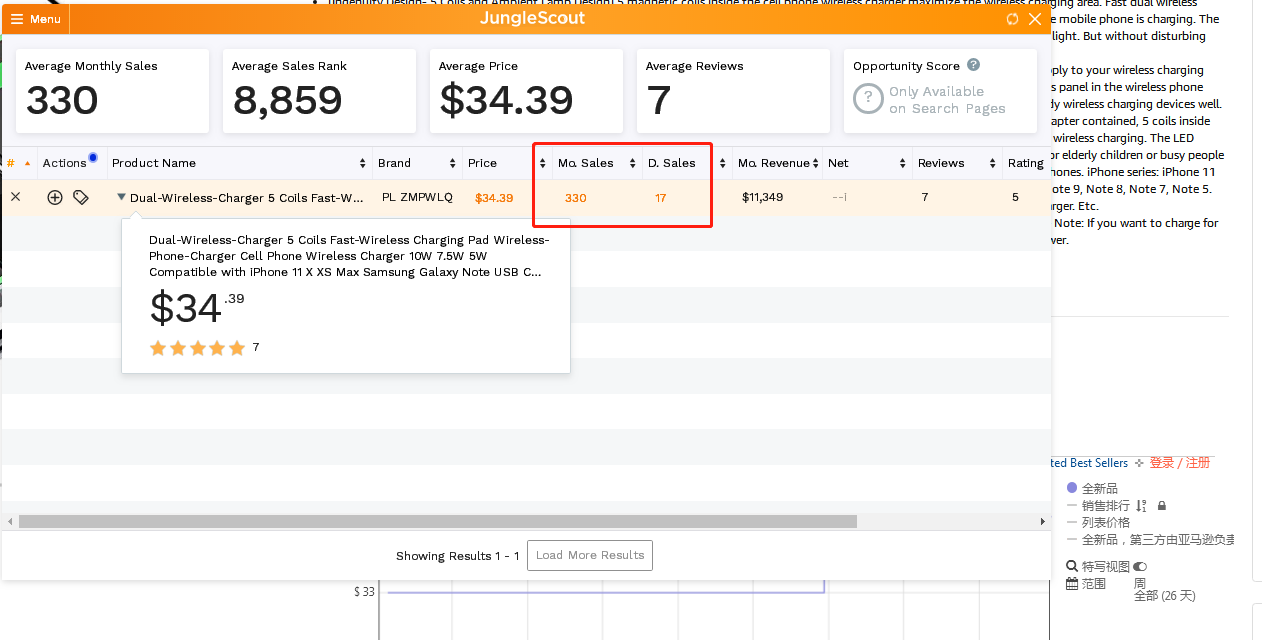Sort table by Price arrows

point(542,163)
